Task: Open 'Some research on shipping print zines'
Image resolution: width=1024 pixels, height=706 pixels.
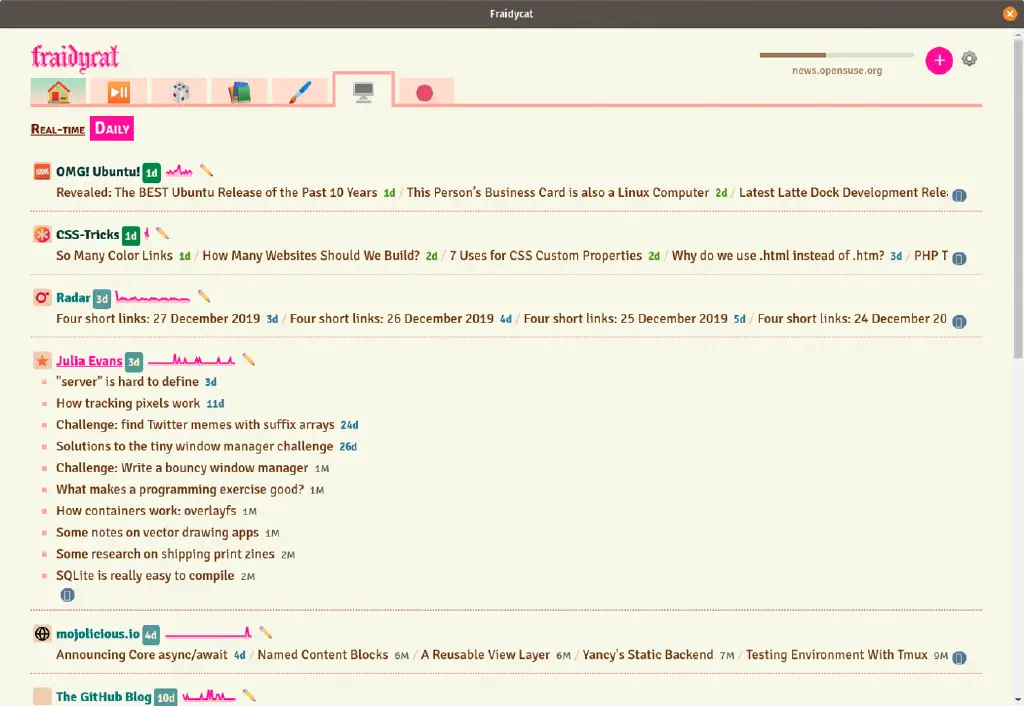Action: coord(165,554)
